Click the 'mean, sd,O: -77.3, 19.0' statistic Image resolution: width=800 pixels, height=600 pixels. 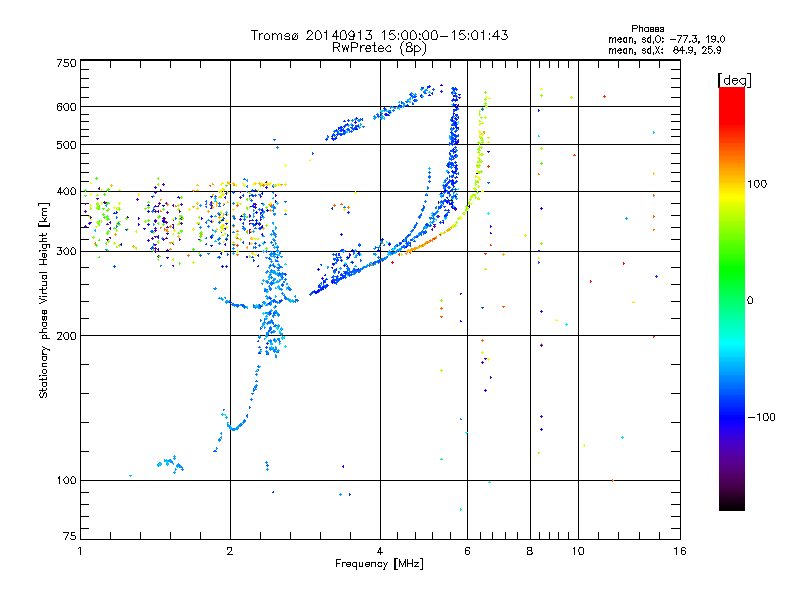coord(666,39)
